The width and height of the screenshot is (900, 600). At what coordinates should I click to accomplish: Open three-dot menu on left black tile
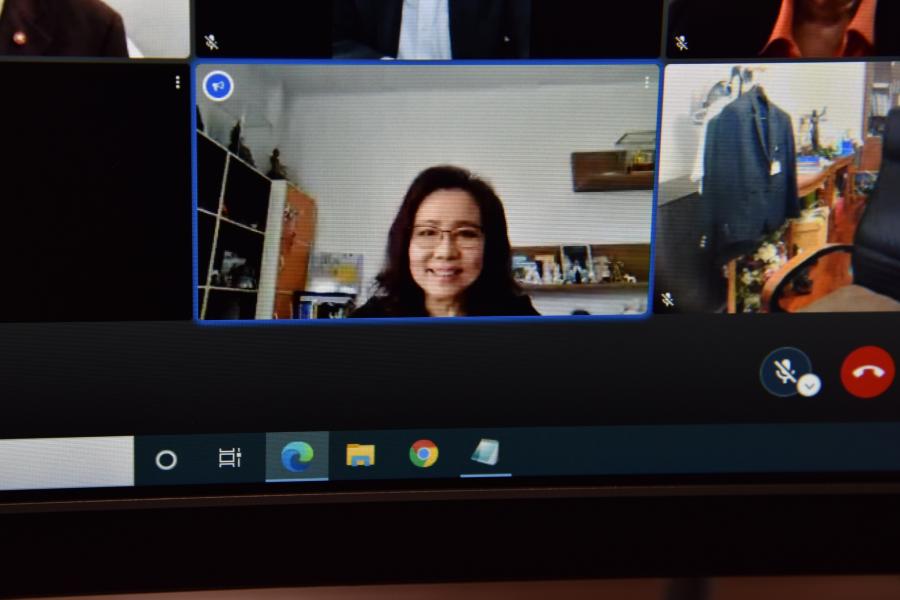pos(178,82)
